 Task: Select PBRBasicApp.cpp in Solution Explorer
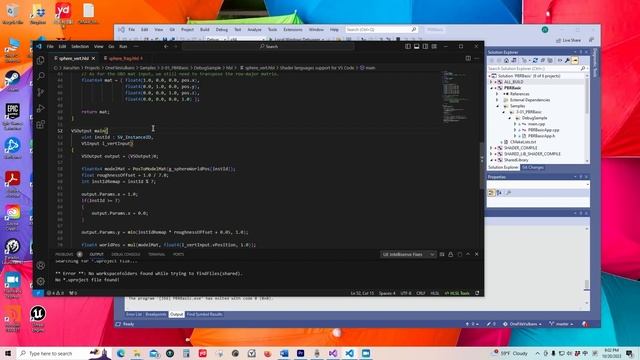(x=543, y=130)
